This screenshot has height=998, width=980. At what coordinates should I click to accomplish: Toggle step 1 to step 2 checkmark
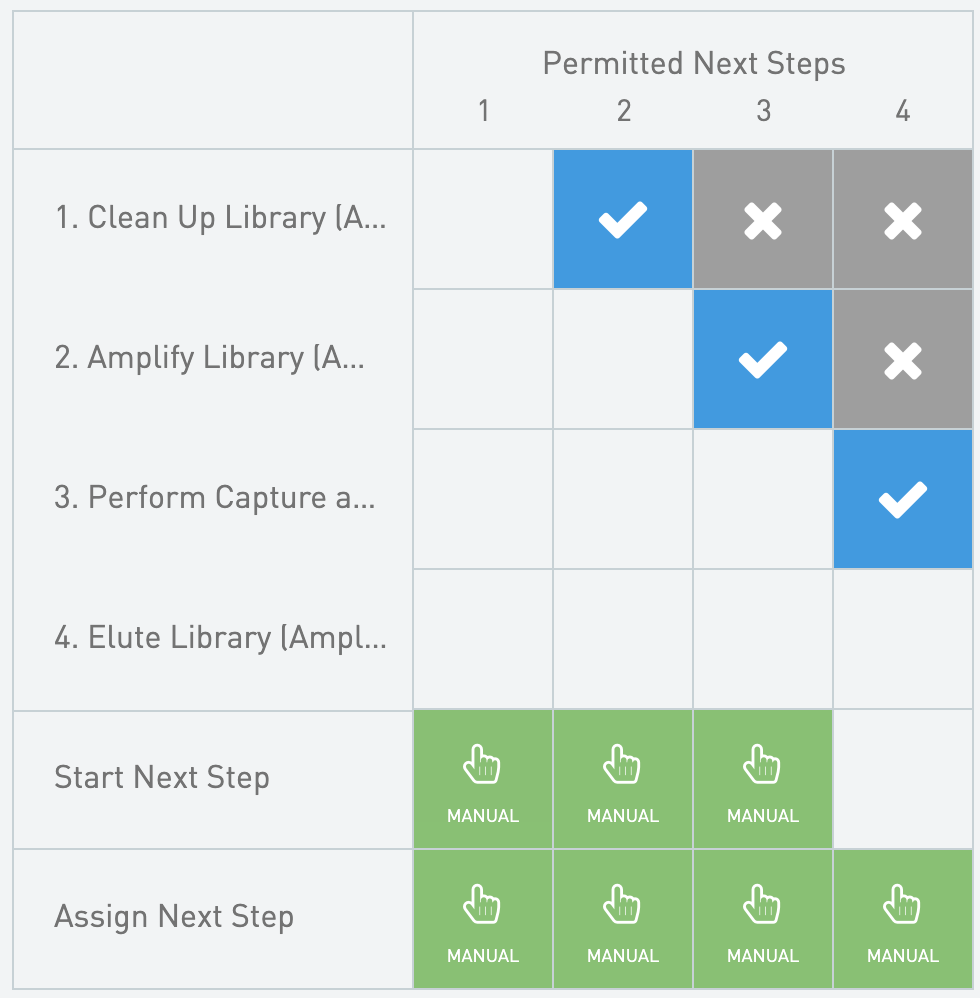tap(622, 219)
